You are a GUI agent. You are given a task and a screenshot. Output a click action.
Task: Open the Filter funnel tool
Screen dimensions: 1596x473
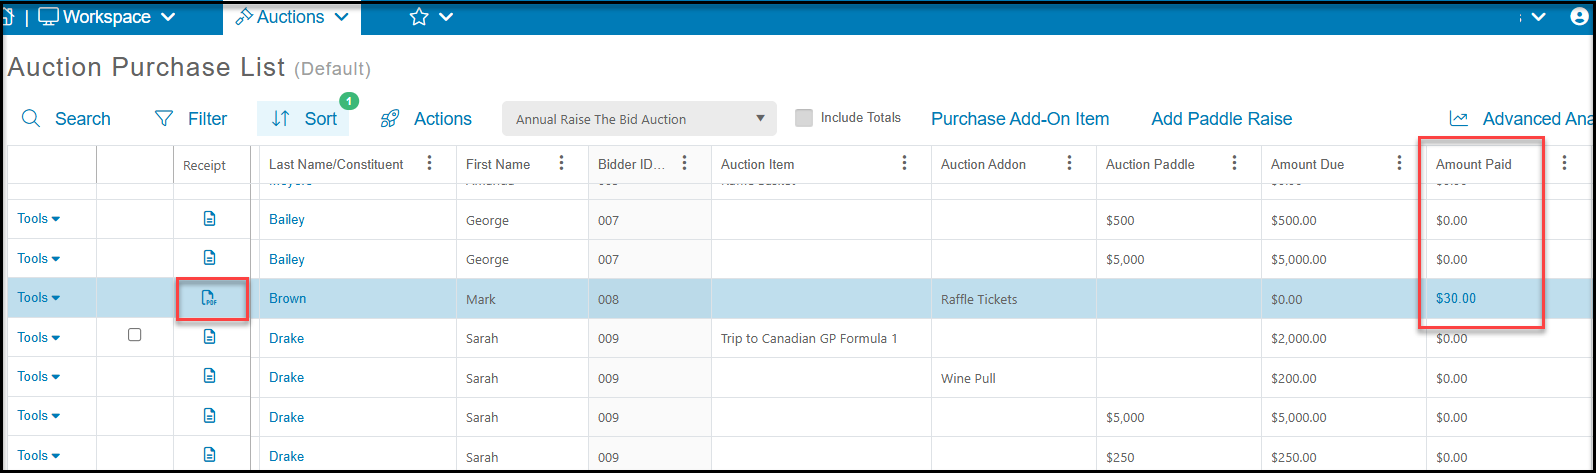pos(164,119)
